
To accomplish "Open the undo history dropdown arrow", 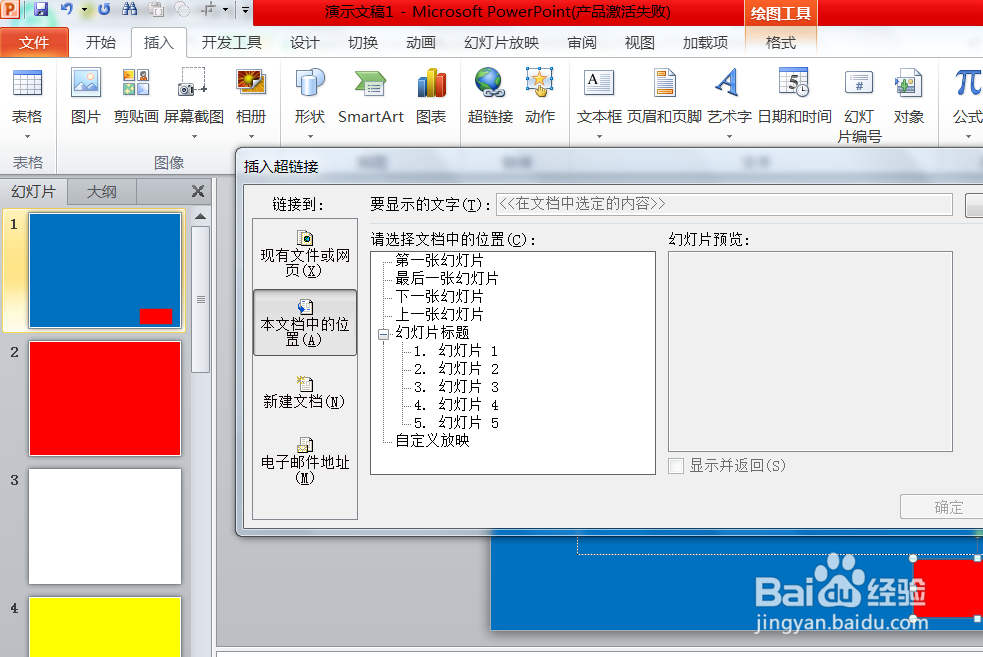I will (84, 9).
